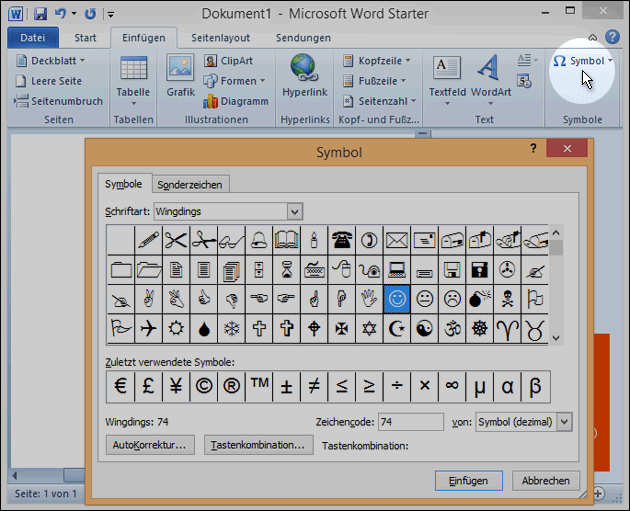Click the Zeichencode input field
Viewport: 630px width, 511px height.
point(411,422)
